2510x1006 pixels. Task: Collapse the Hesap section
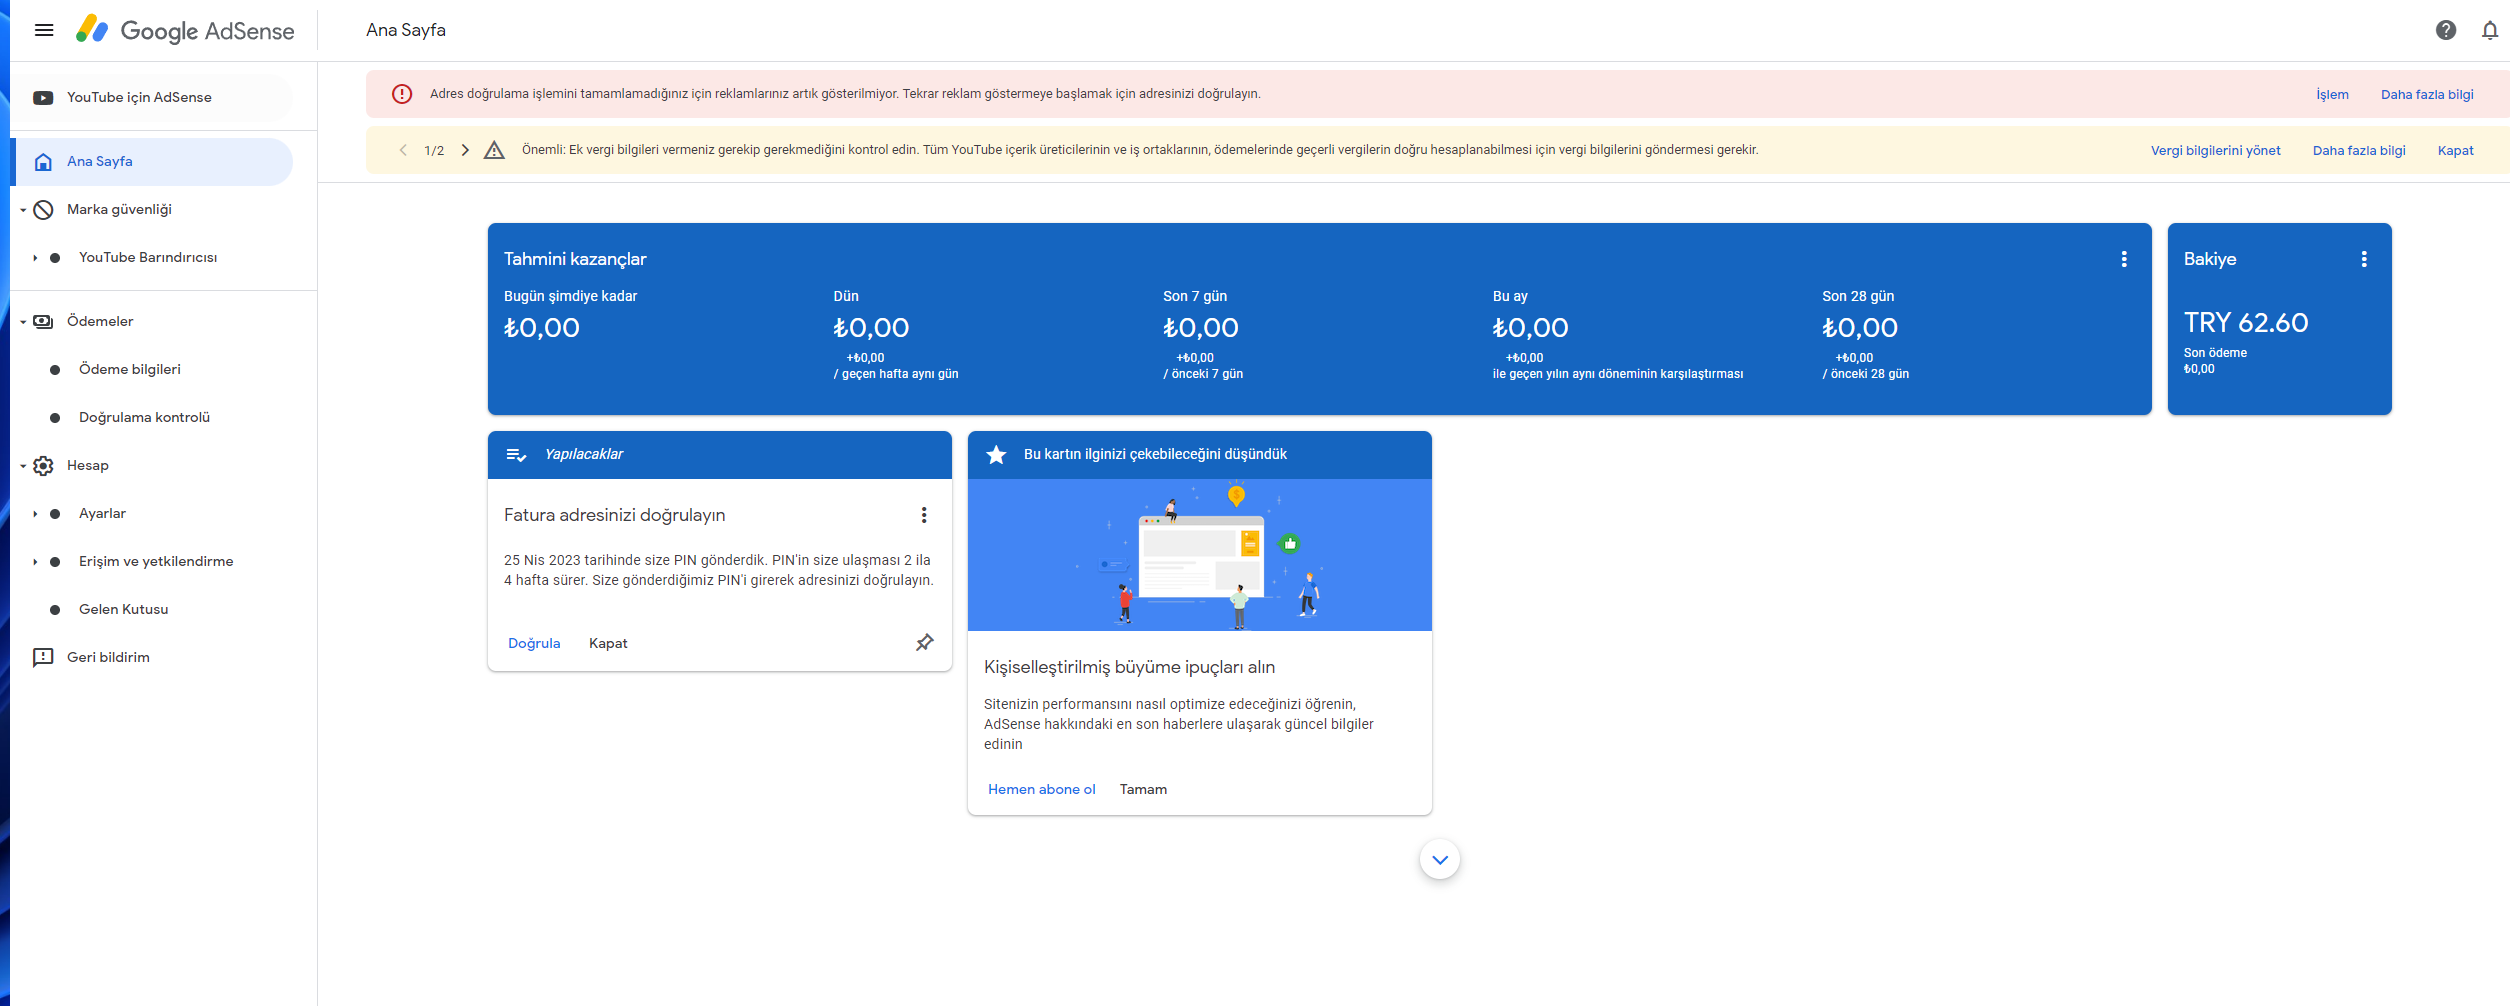23,466
